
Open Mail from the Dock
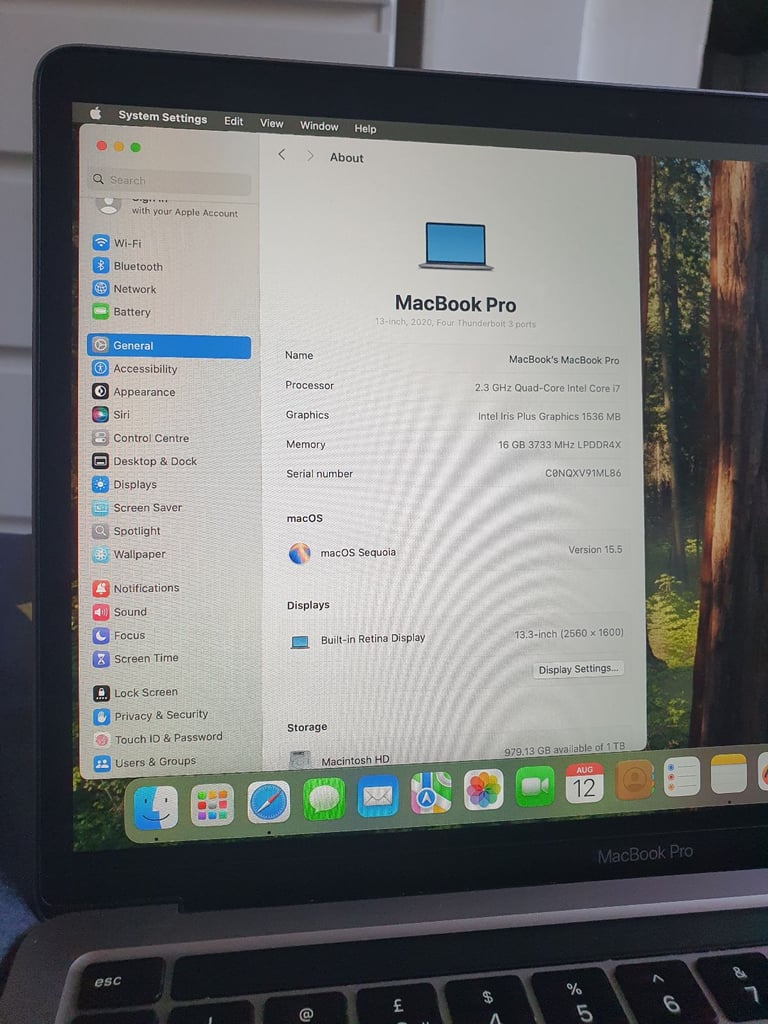point(378,796)
